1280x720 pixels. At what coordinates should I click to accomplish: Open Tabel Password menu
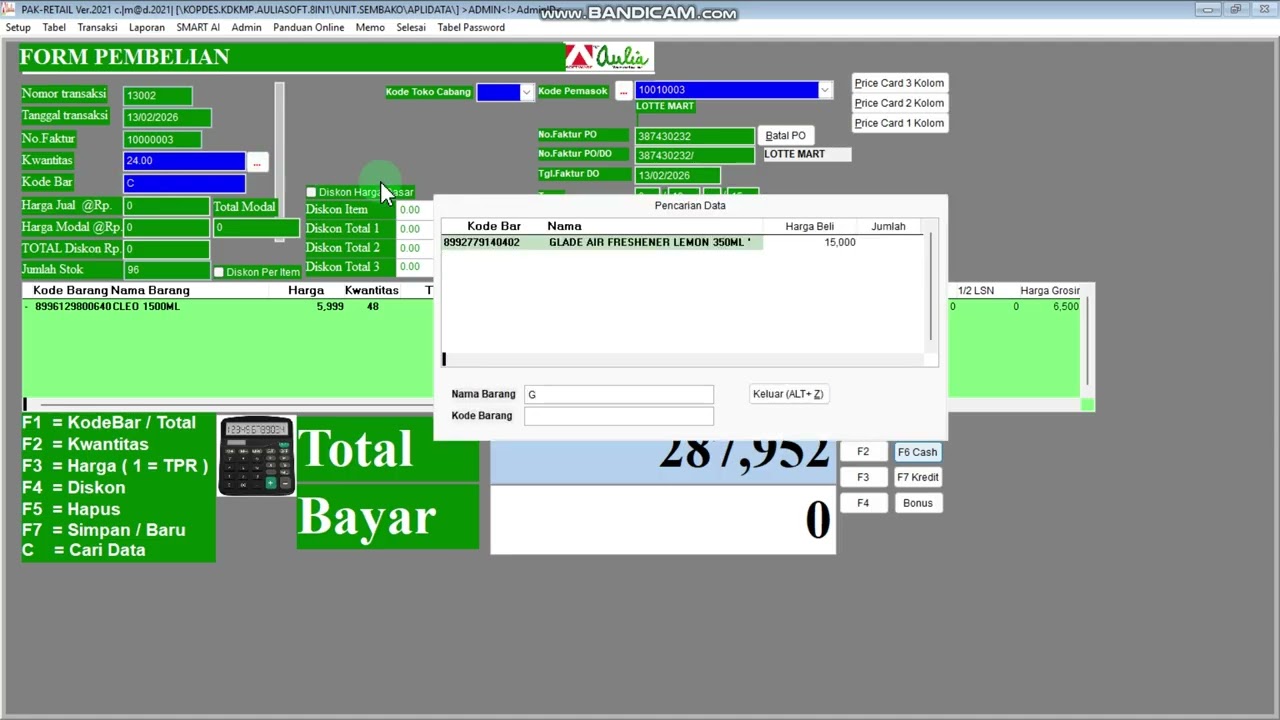pos(471,27)
